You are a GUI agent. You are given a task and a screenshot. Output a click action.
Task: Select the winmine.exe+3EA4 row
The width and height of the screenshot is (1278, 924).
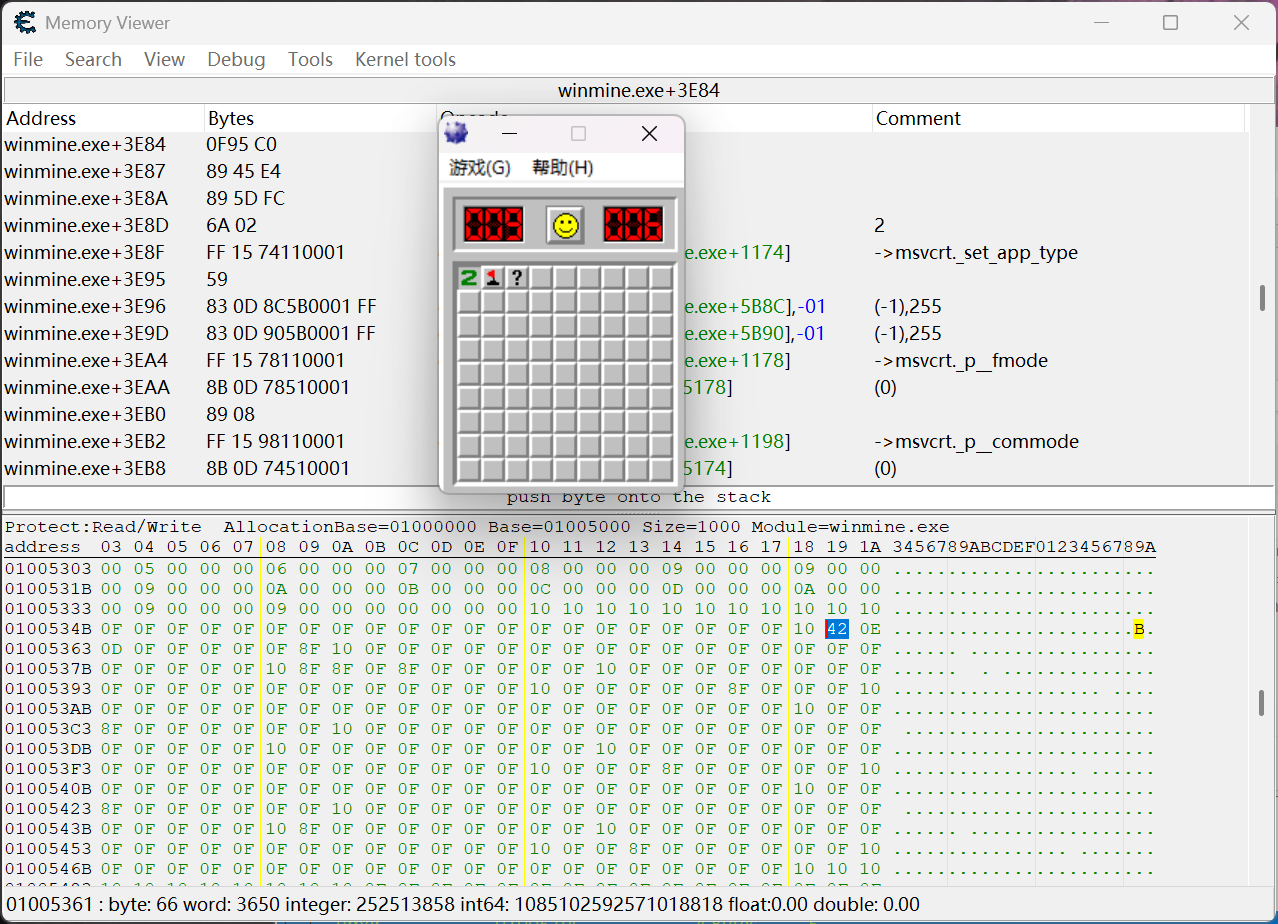625,360
